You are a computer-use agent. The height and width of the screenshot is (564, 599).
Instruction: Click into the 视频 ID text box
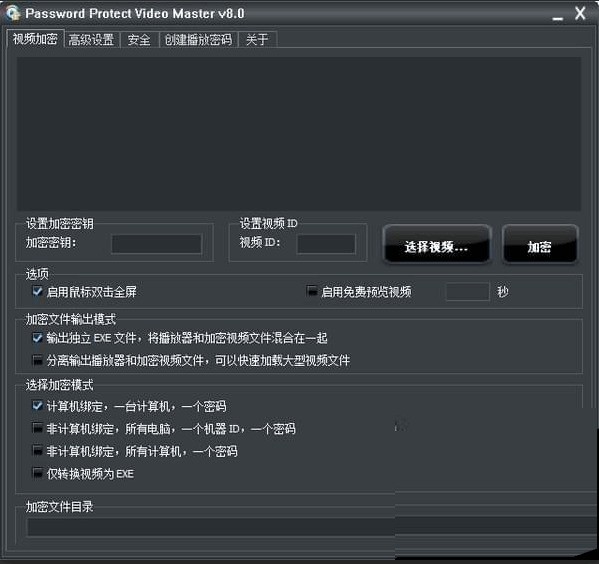point(326,244)
